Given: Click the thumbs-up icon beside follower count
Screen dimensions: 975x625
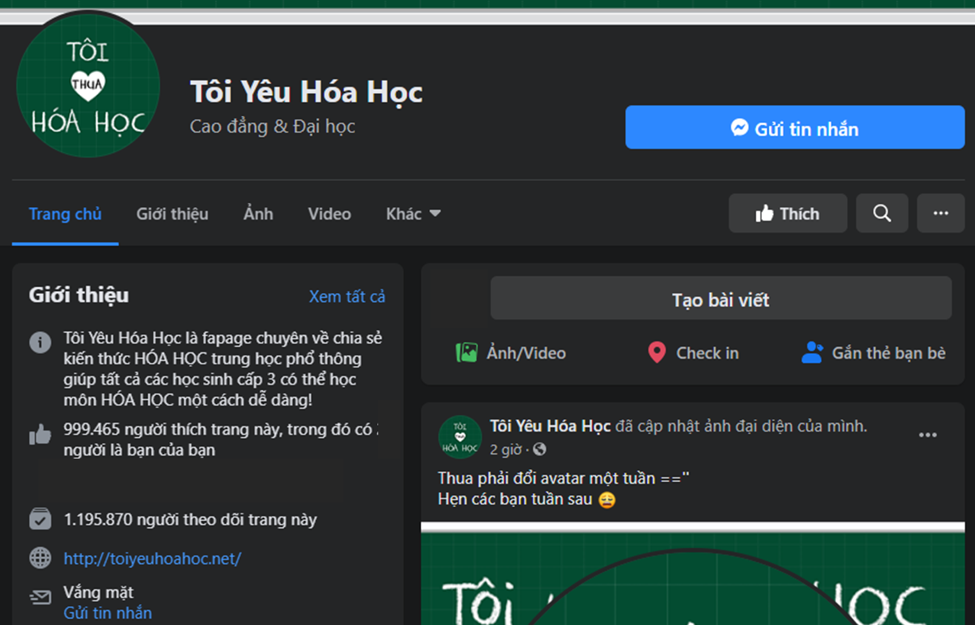Looking at the screenshot, I should [40, 434].
